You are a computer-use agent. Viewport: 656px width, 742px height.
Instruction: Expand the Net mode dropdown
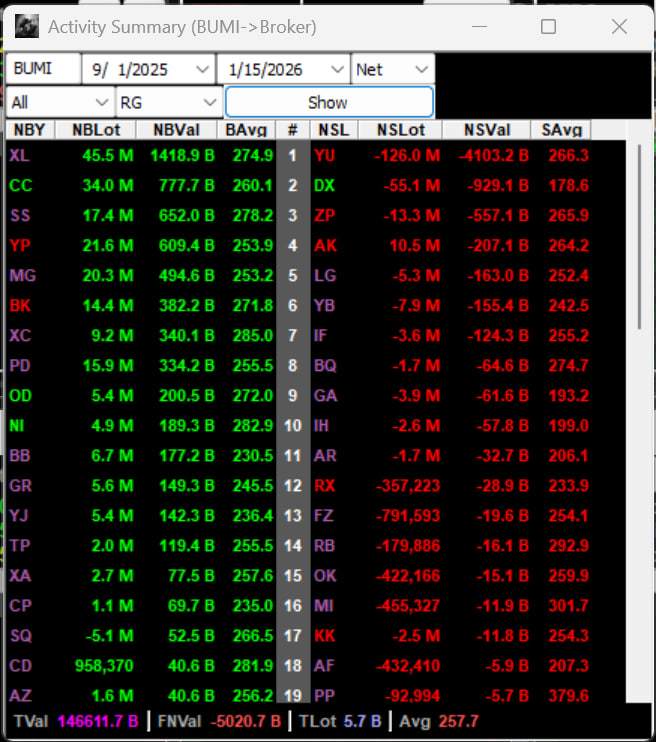click(421, 70)
